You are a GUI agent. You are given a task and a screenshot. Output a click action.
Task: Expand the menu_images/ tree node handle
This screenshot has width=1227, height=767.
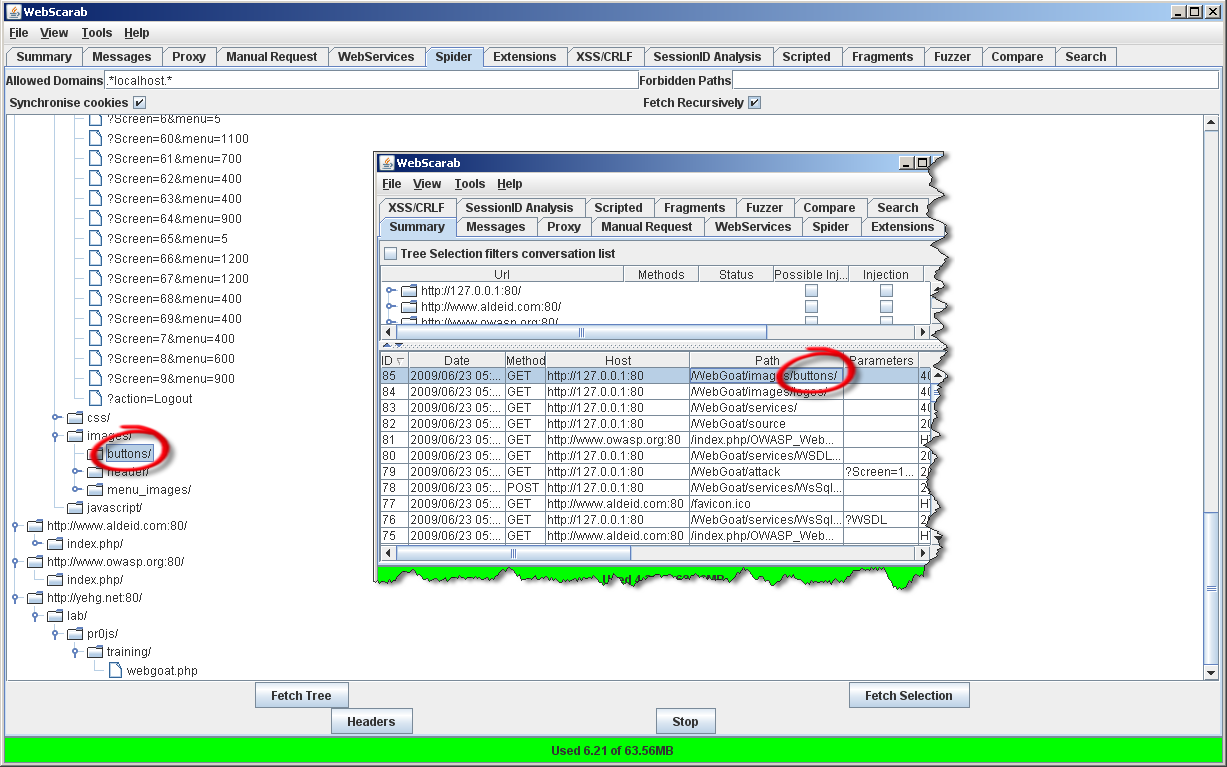[x=76, y=490]
